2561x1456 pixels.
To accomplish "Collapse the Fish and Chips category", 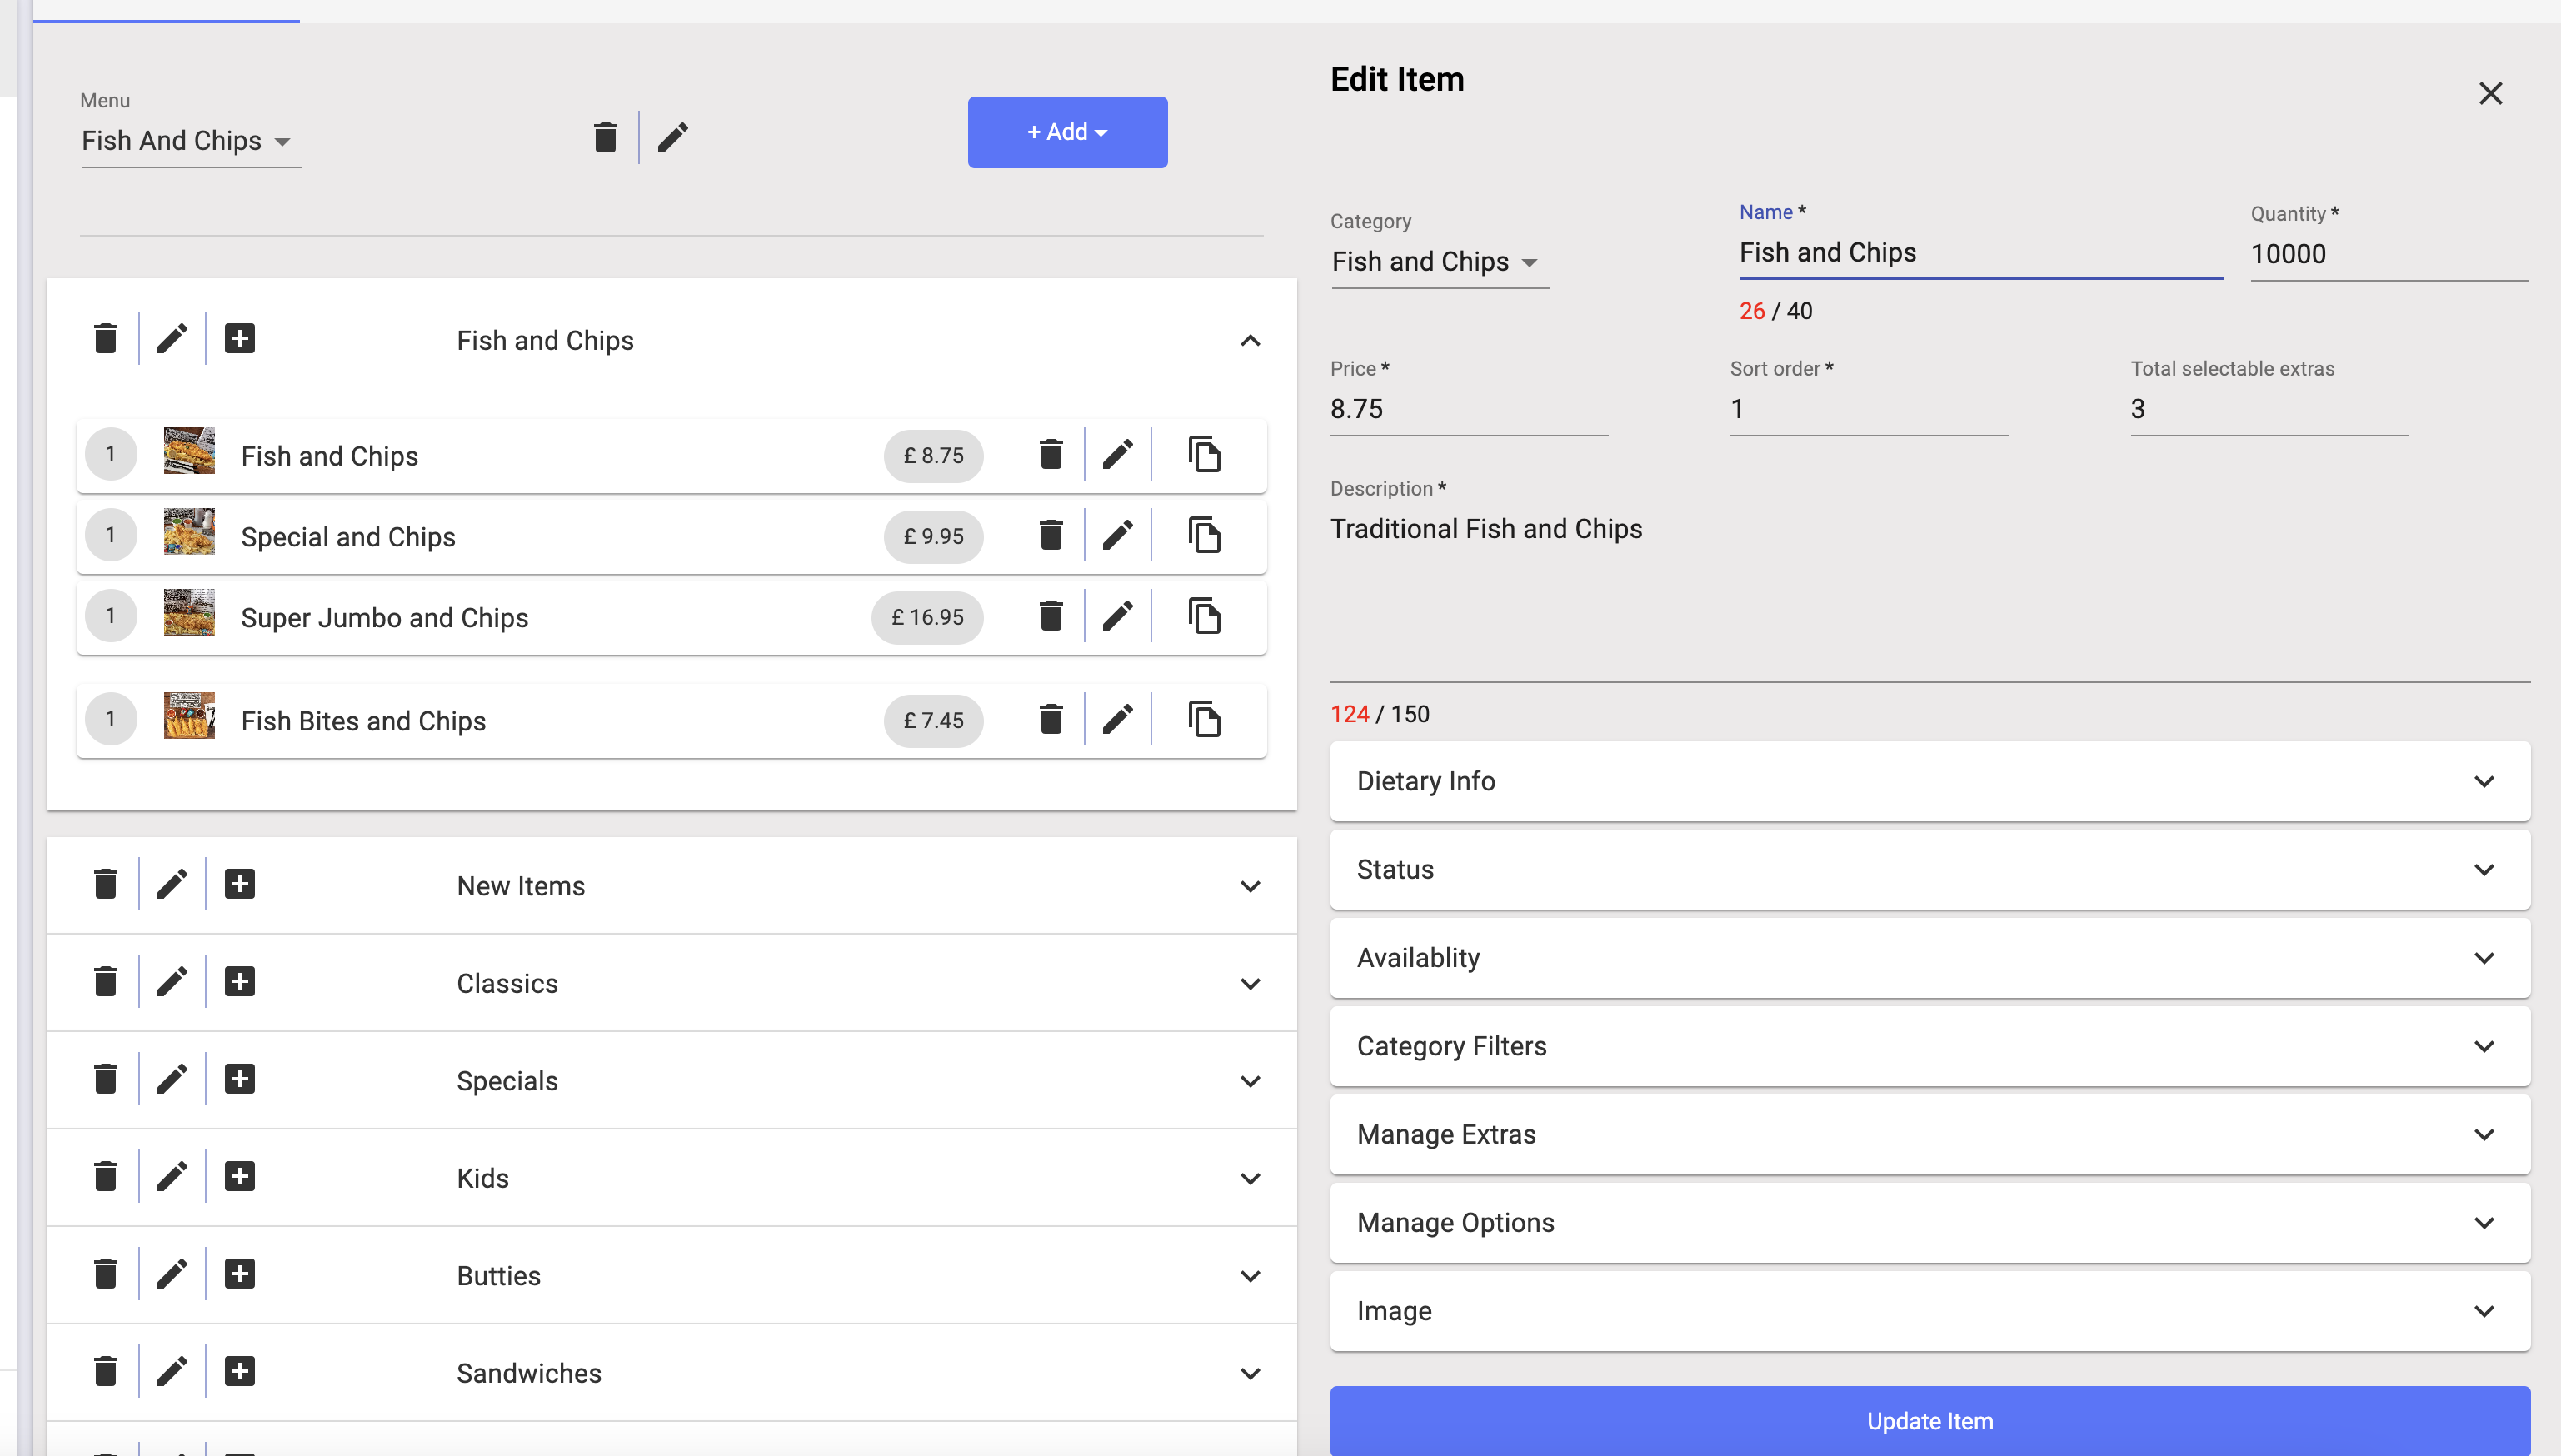I will 1249,341.
